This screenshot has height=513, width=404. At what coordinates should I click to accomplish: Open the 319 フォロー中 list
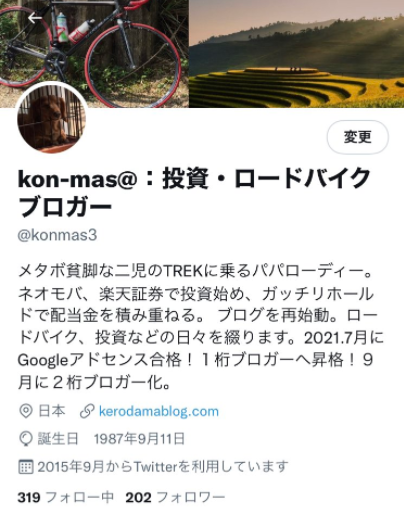coord(66,497)
